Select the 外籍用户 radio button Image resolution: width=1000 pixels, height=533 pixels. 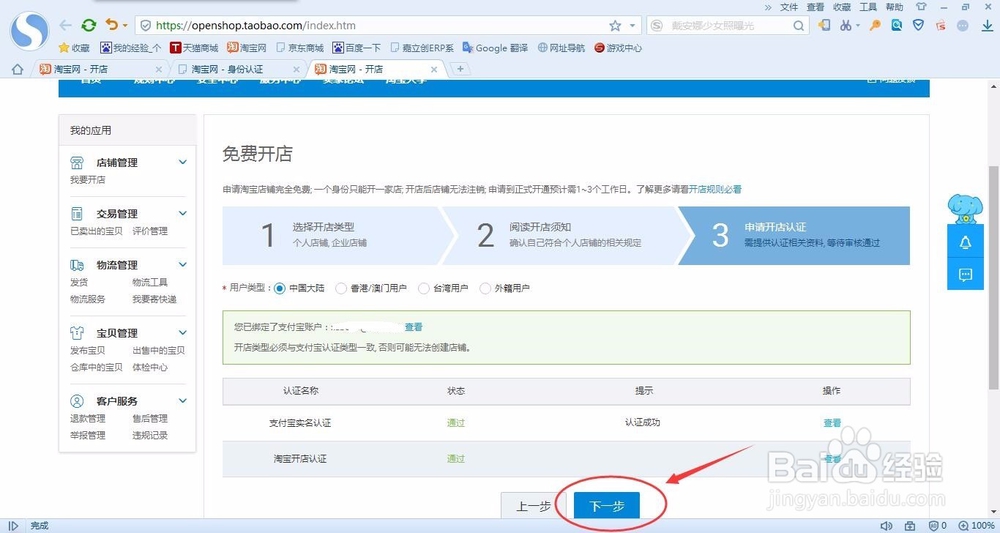tap(485, 288)
